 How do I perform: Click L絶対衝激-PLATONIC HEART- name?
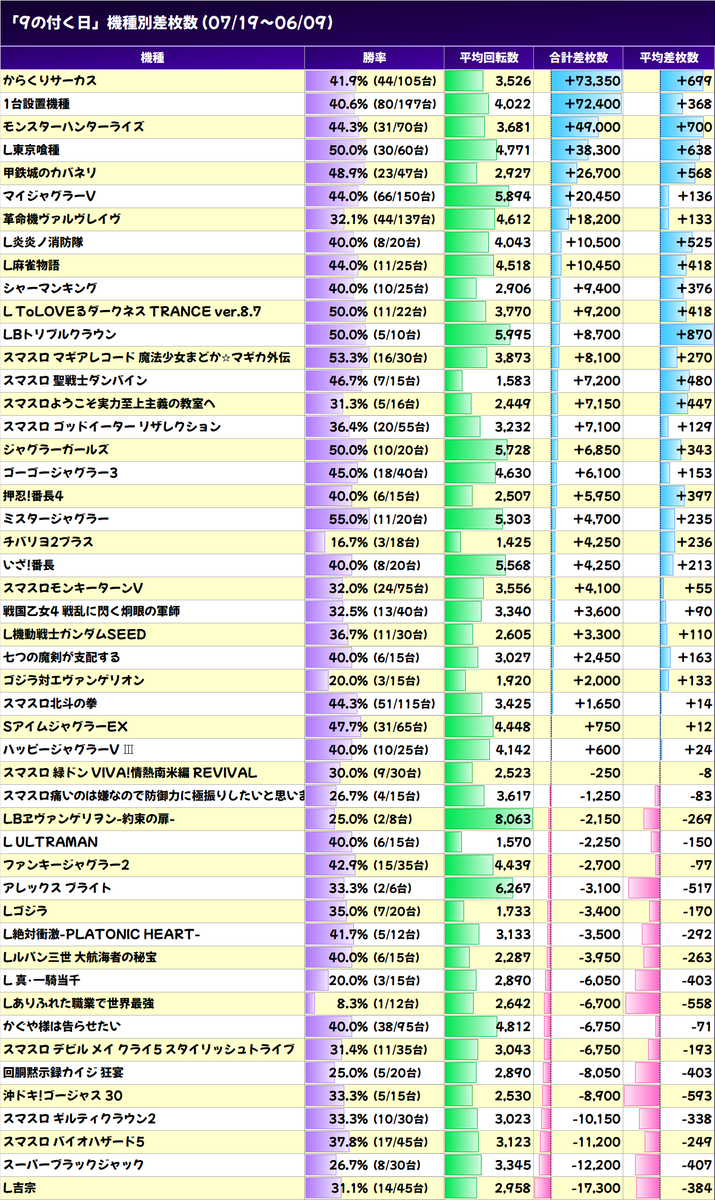tap(102, 934)
